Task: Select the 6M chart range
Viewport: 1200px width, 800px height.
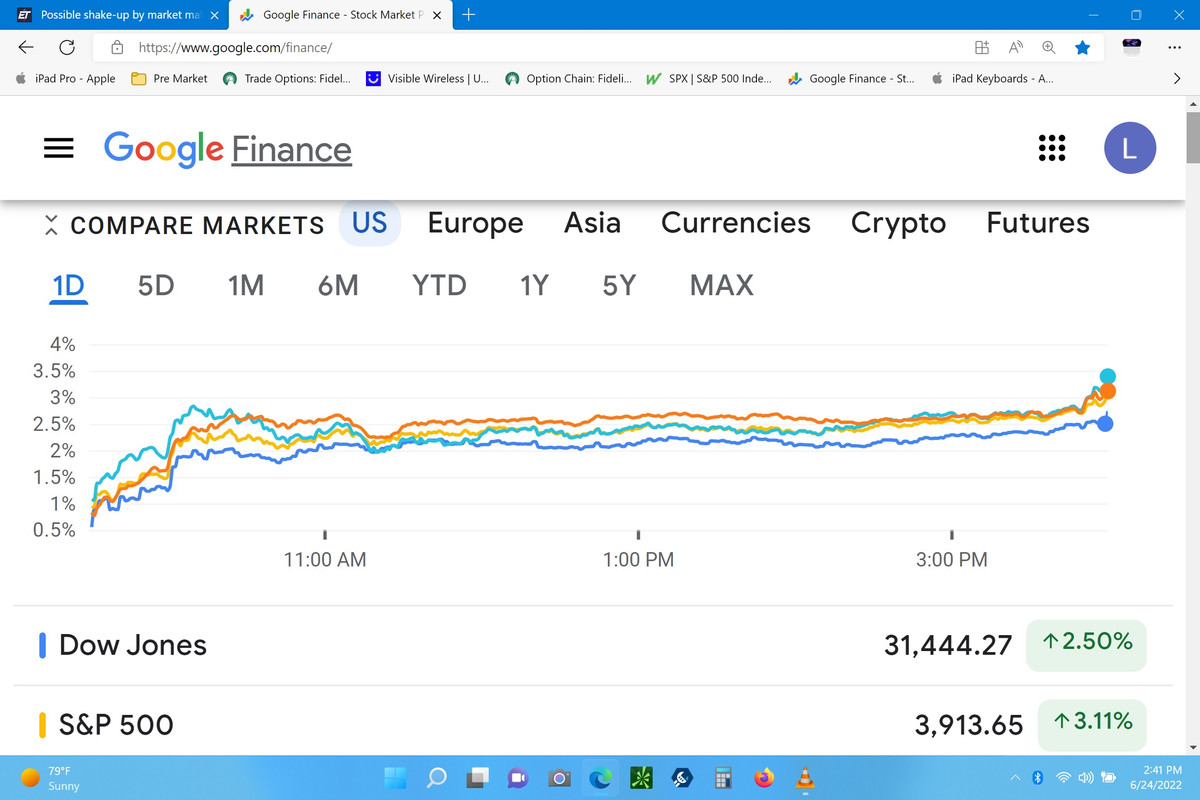Action: point(338,286)
